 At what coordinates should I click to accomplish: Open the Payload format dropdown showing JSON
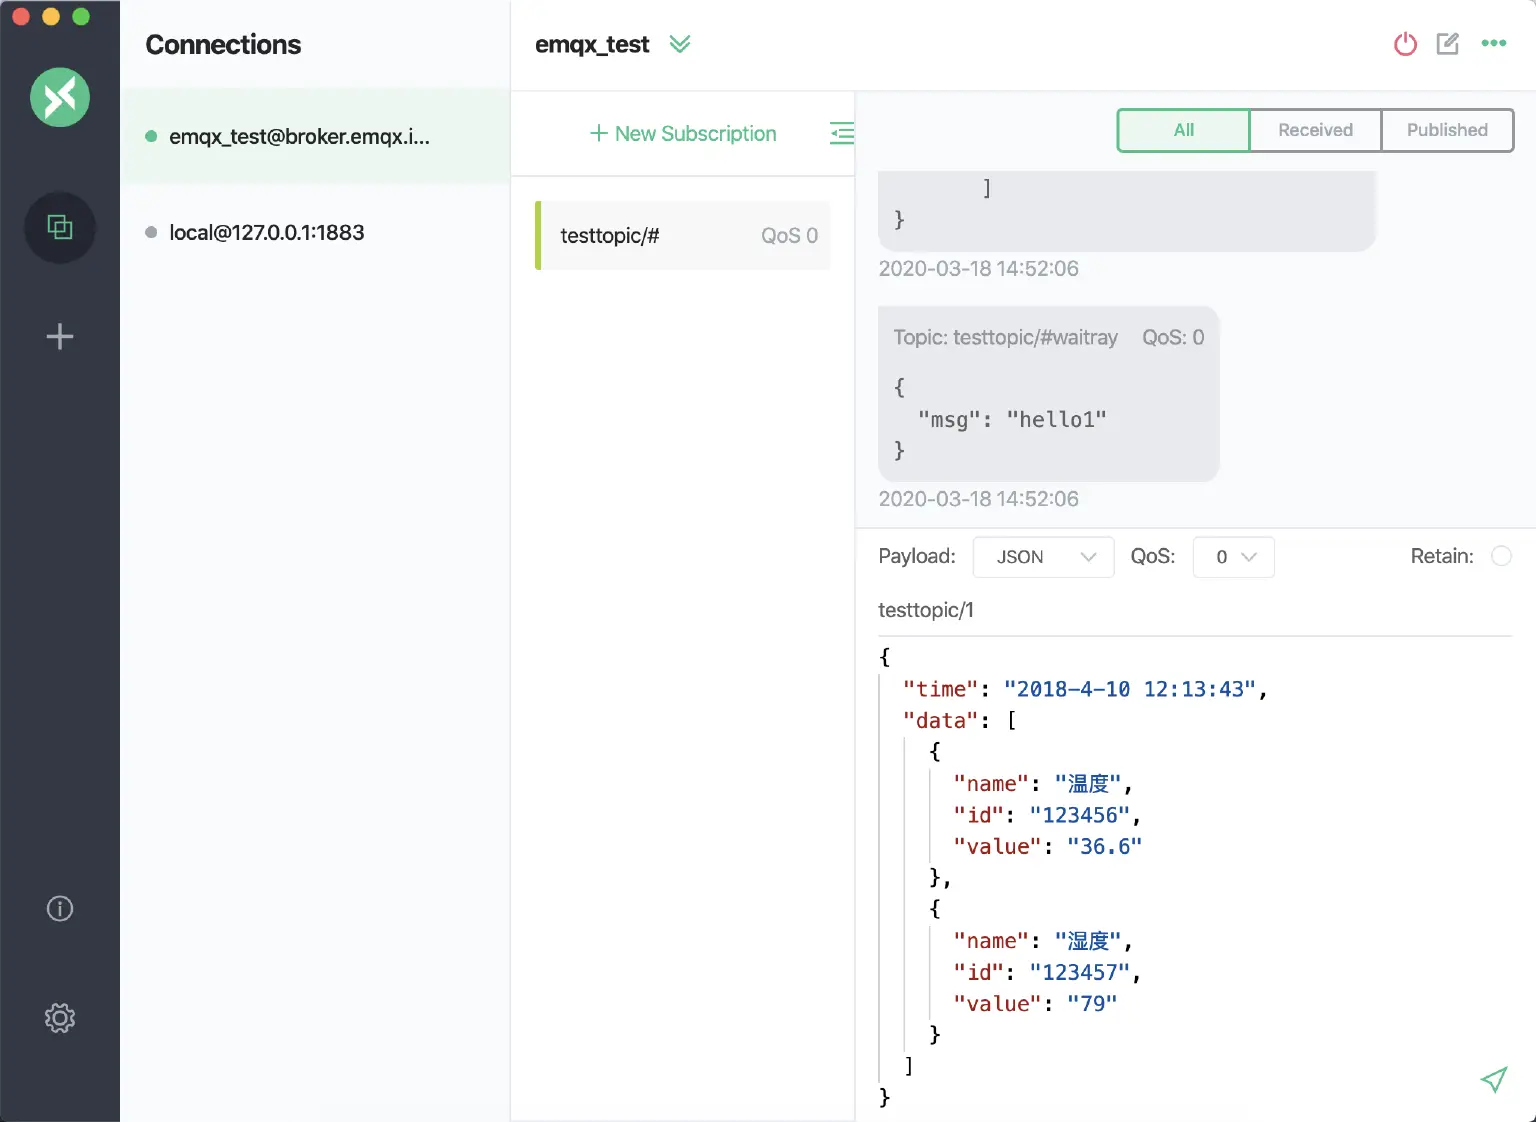[x=1043, y=557]
